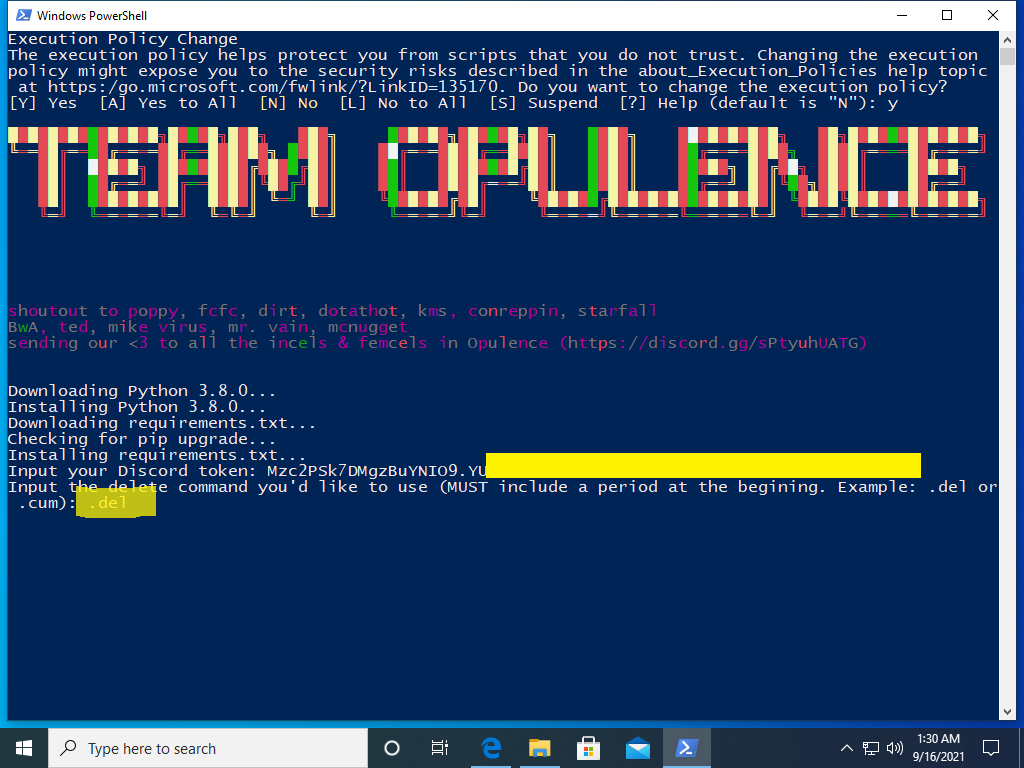The image size is (1024, 768).
Task: Open File Explorer from the taskbar
Action: (x=540, y=748)
